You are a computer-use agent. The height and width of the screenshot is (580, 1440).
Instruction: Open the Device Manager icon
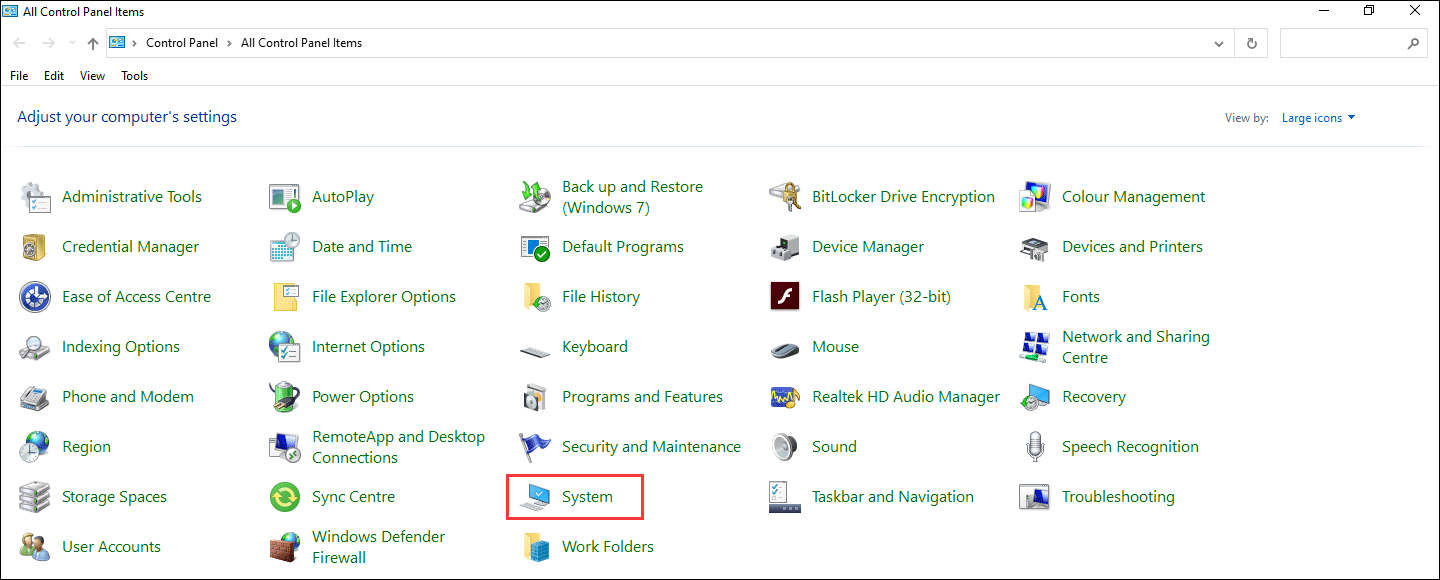point(785,247)
